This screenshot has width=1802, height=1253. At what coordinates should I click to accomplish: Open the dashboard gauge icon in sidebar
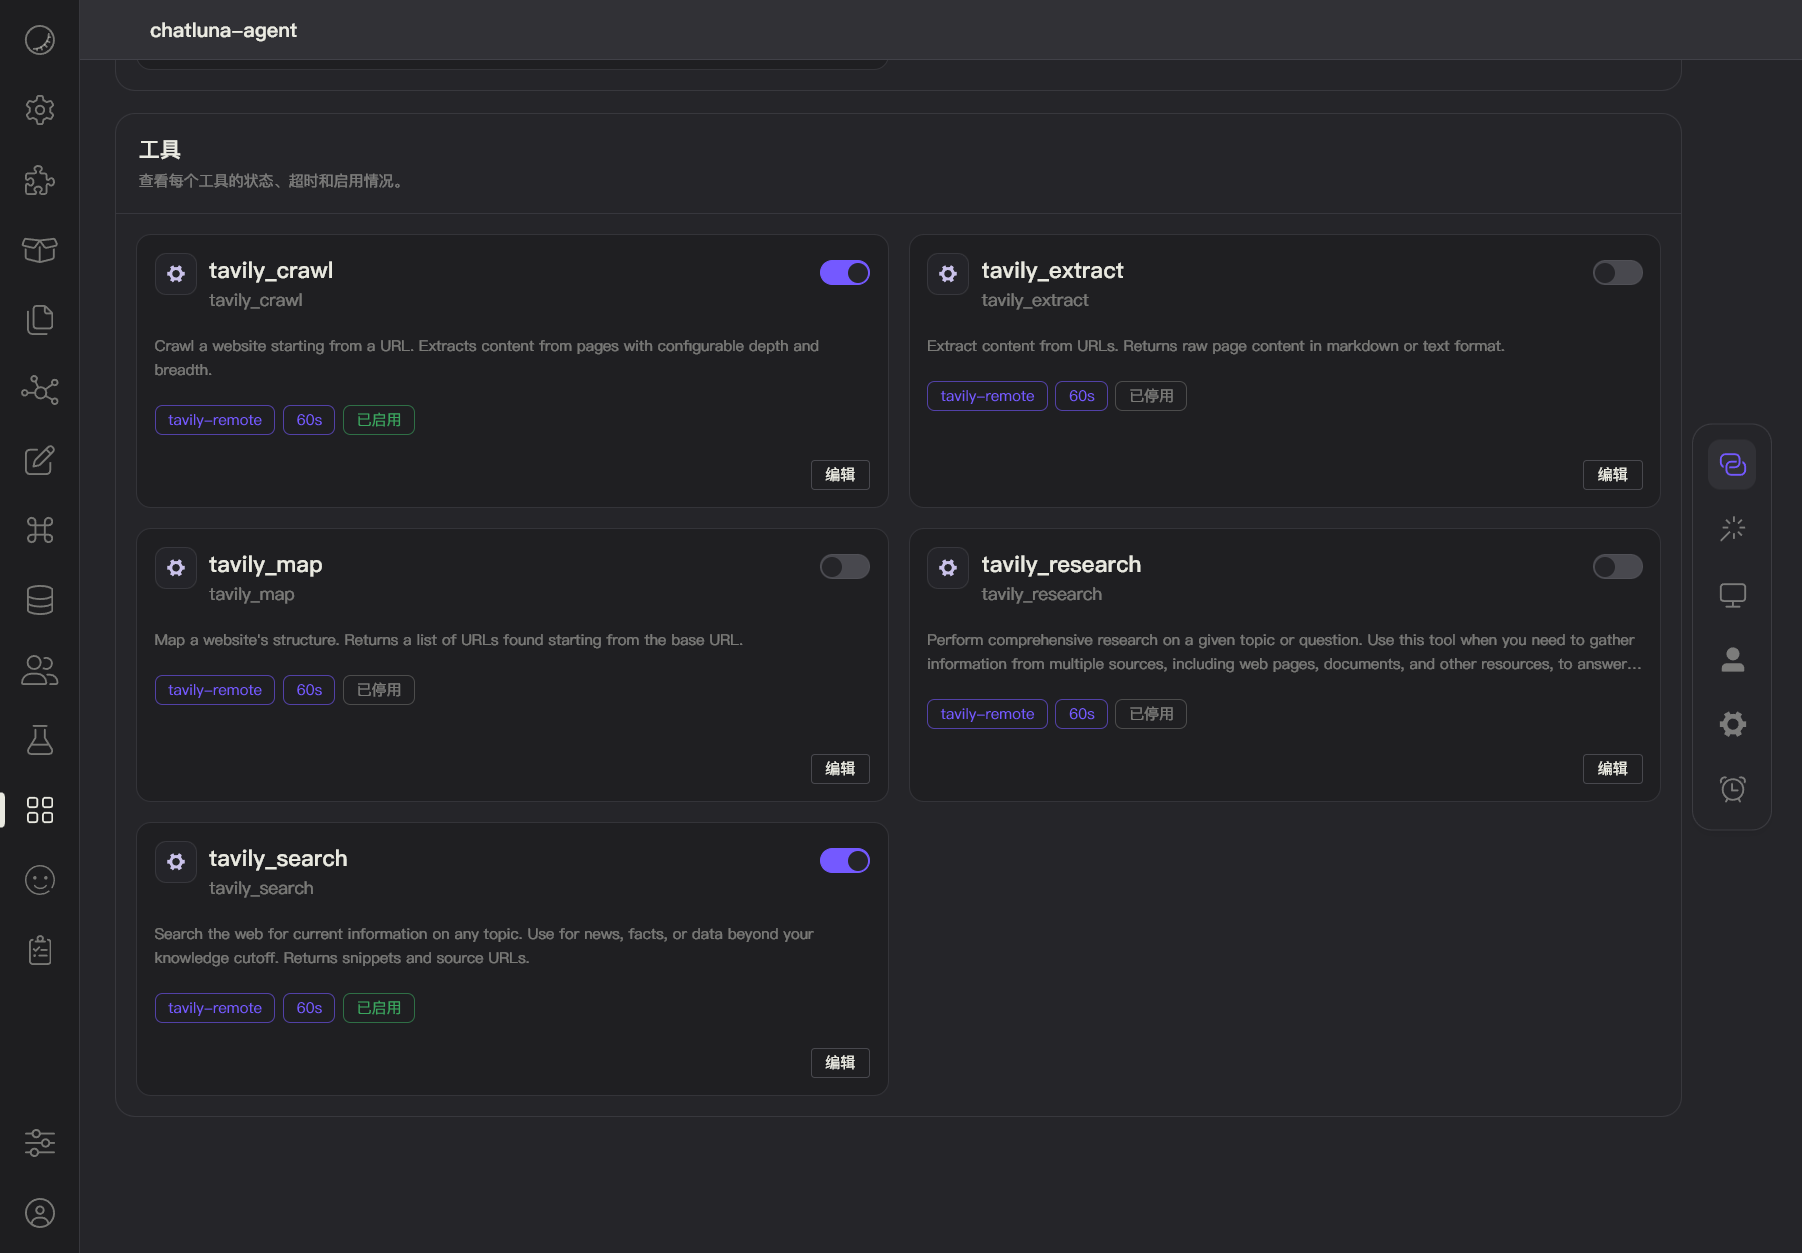40,40
